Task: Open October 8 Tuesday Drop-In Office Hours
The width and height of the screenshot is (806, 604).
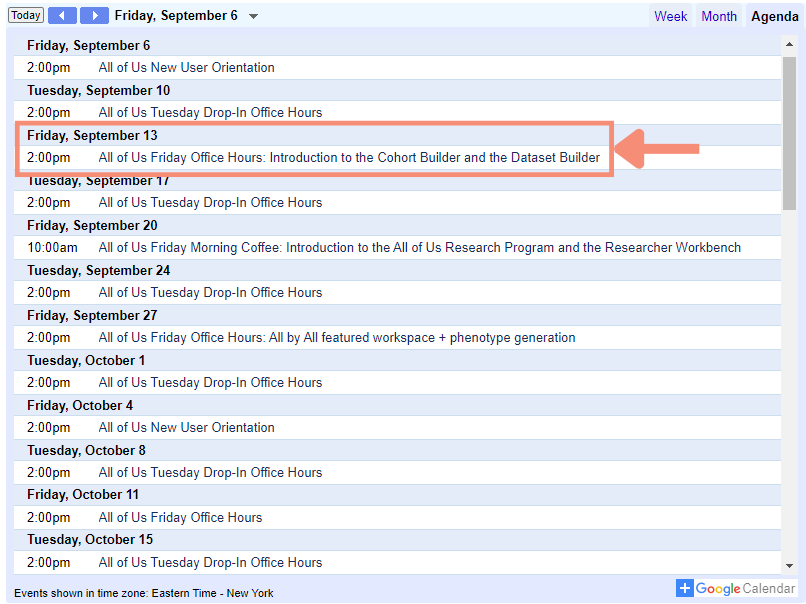Action: pyautogui.click(x=210, y=472)
